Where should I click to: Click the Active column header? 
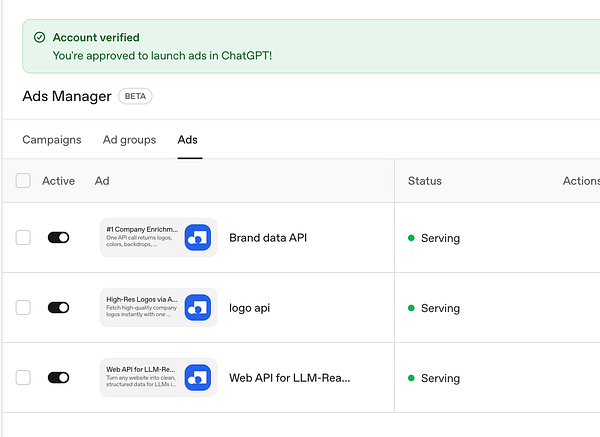[58, 181]
